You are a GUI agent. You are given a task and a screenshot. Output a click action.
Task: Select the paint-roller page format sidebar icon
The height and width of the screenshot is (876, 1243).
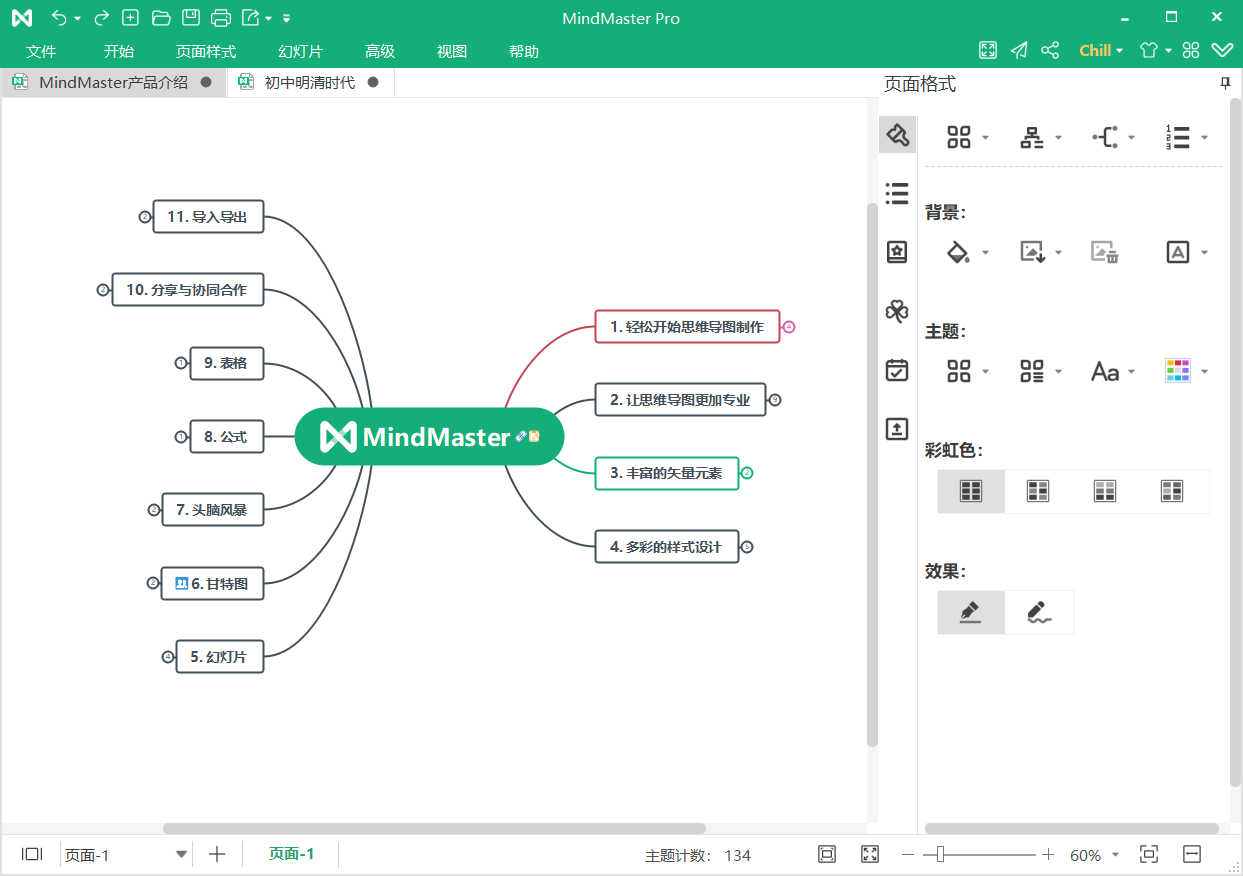(x=897, y=135)
